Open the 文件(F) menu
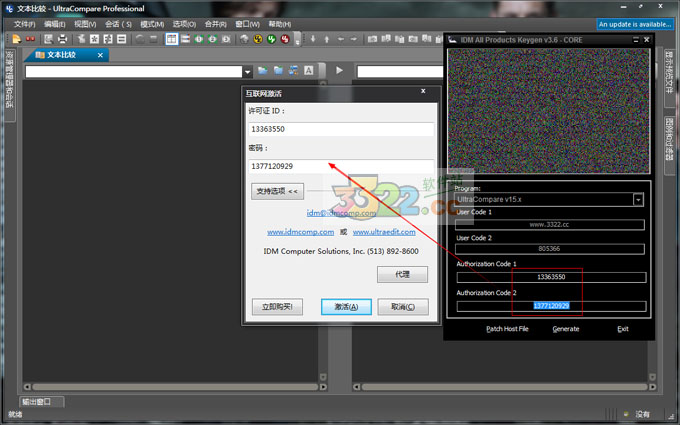The width and height of the screenshot is (680, 425). (x=24, y=24)
